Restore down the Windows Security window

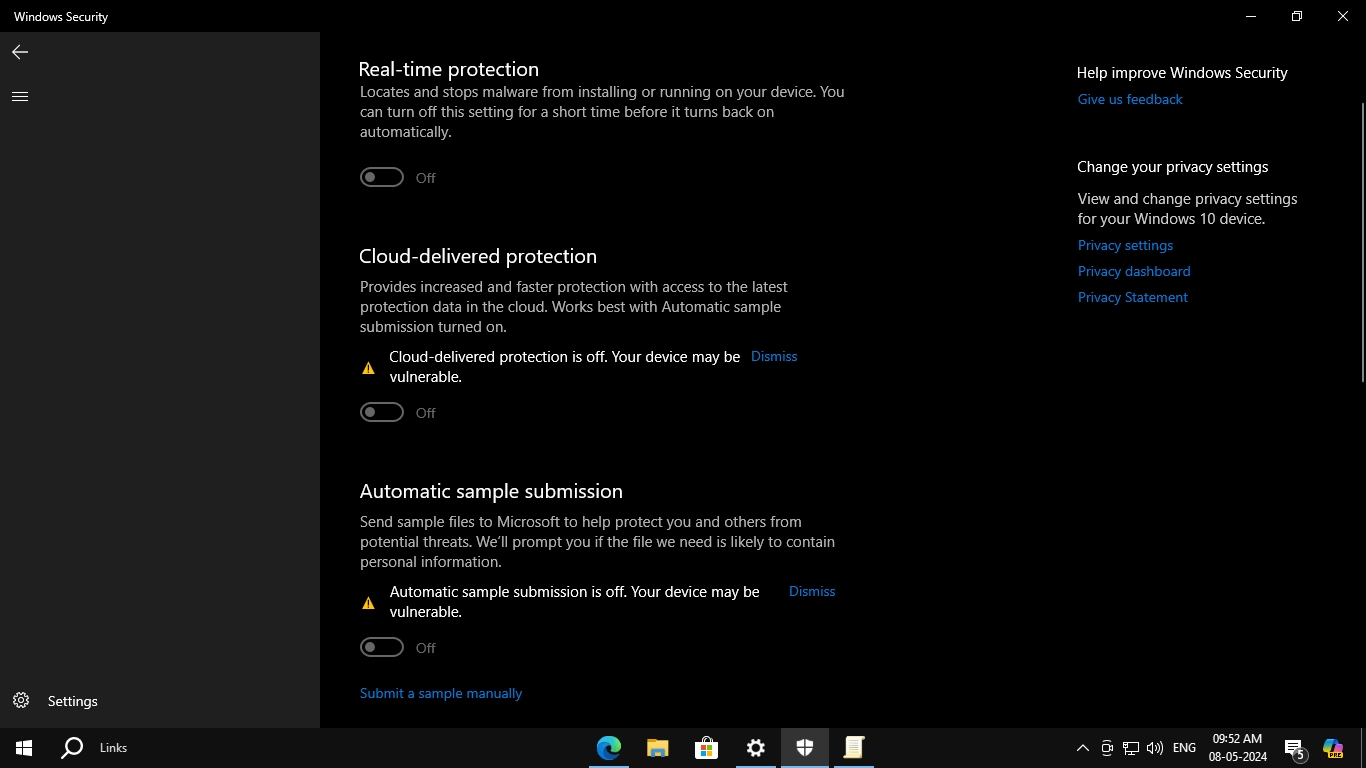point(1297,16)
